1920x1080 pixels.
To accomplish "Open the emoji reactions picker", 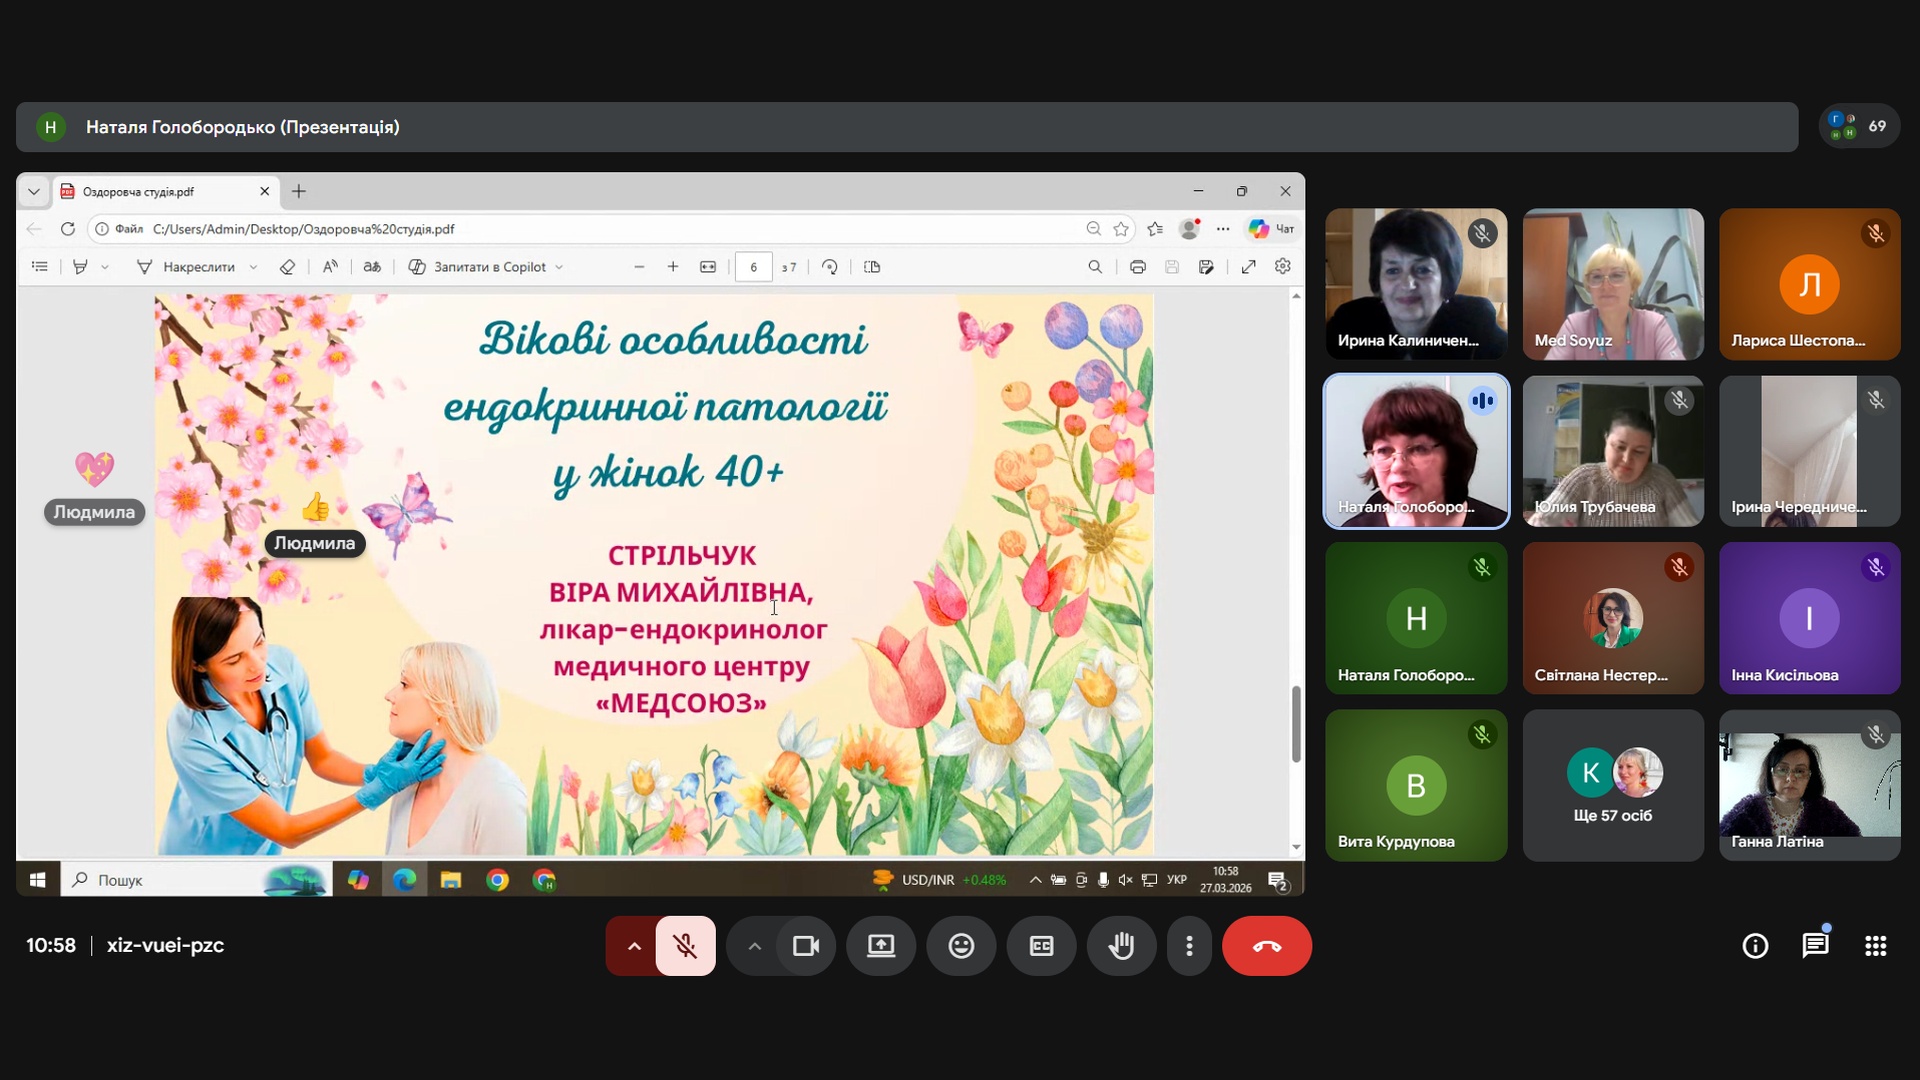I will point(961,946).
